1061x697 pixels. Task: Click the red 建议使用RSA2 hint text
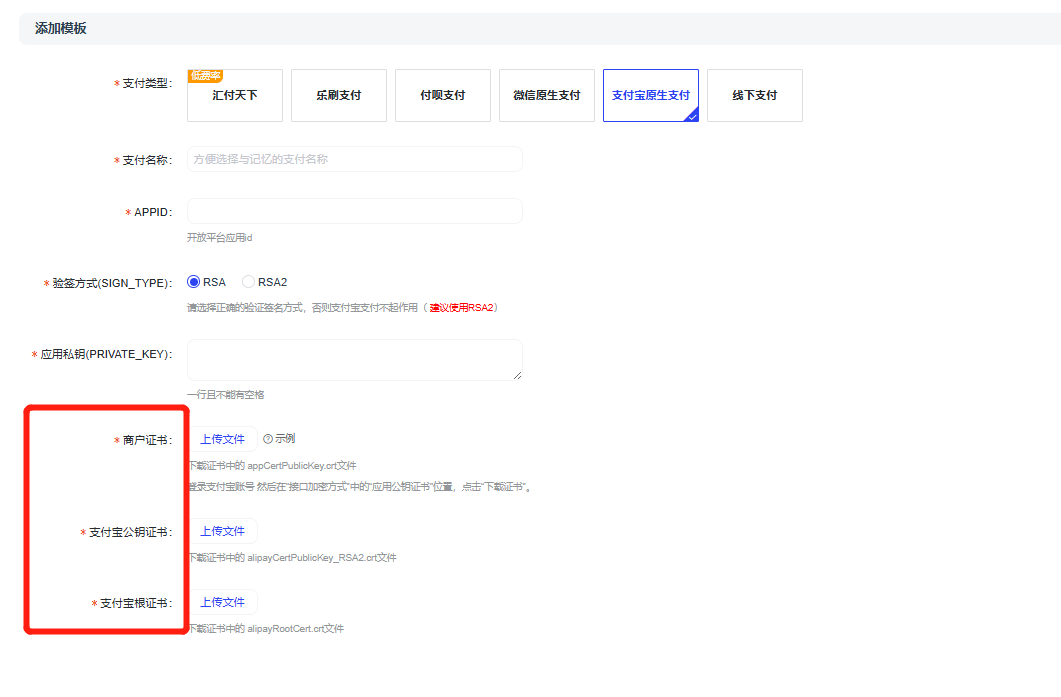[x=462, y=307]
